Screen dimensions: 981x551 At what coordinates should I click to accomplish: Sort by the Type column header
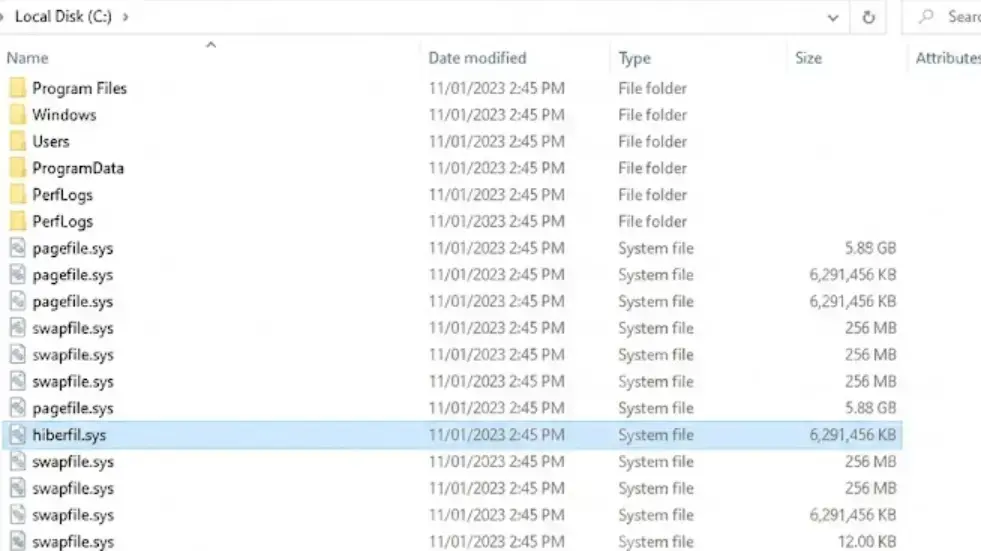click(x=634, y=58)
